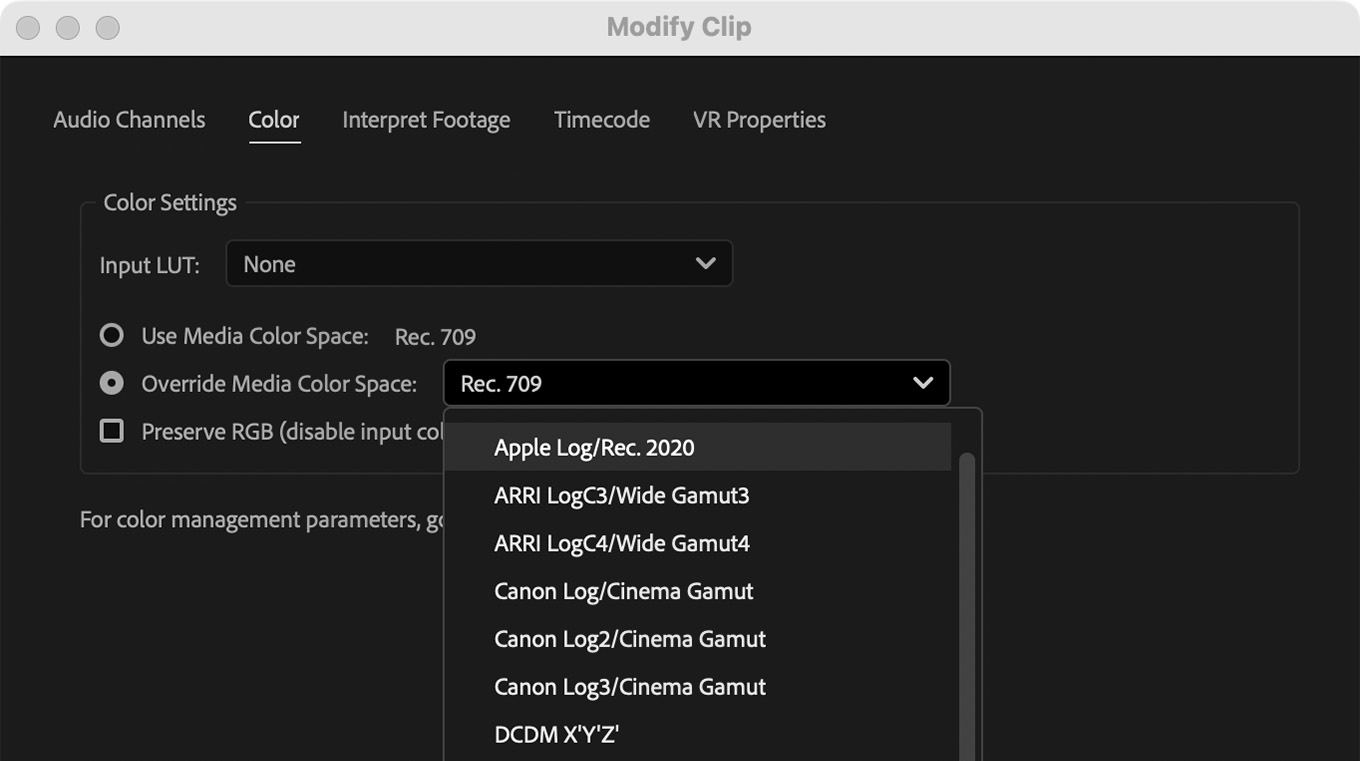Pick Canon Log2/Cinema Gamut entry

pos(629,639)
